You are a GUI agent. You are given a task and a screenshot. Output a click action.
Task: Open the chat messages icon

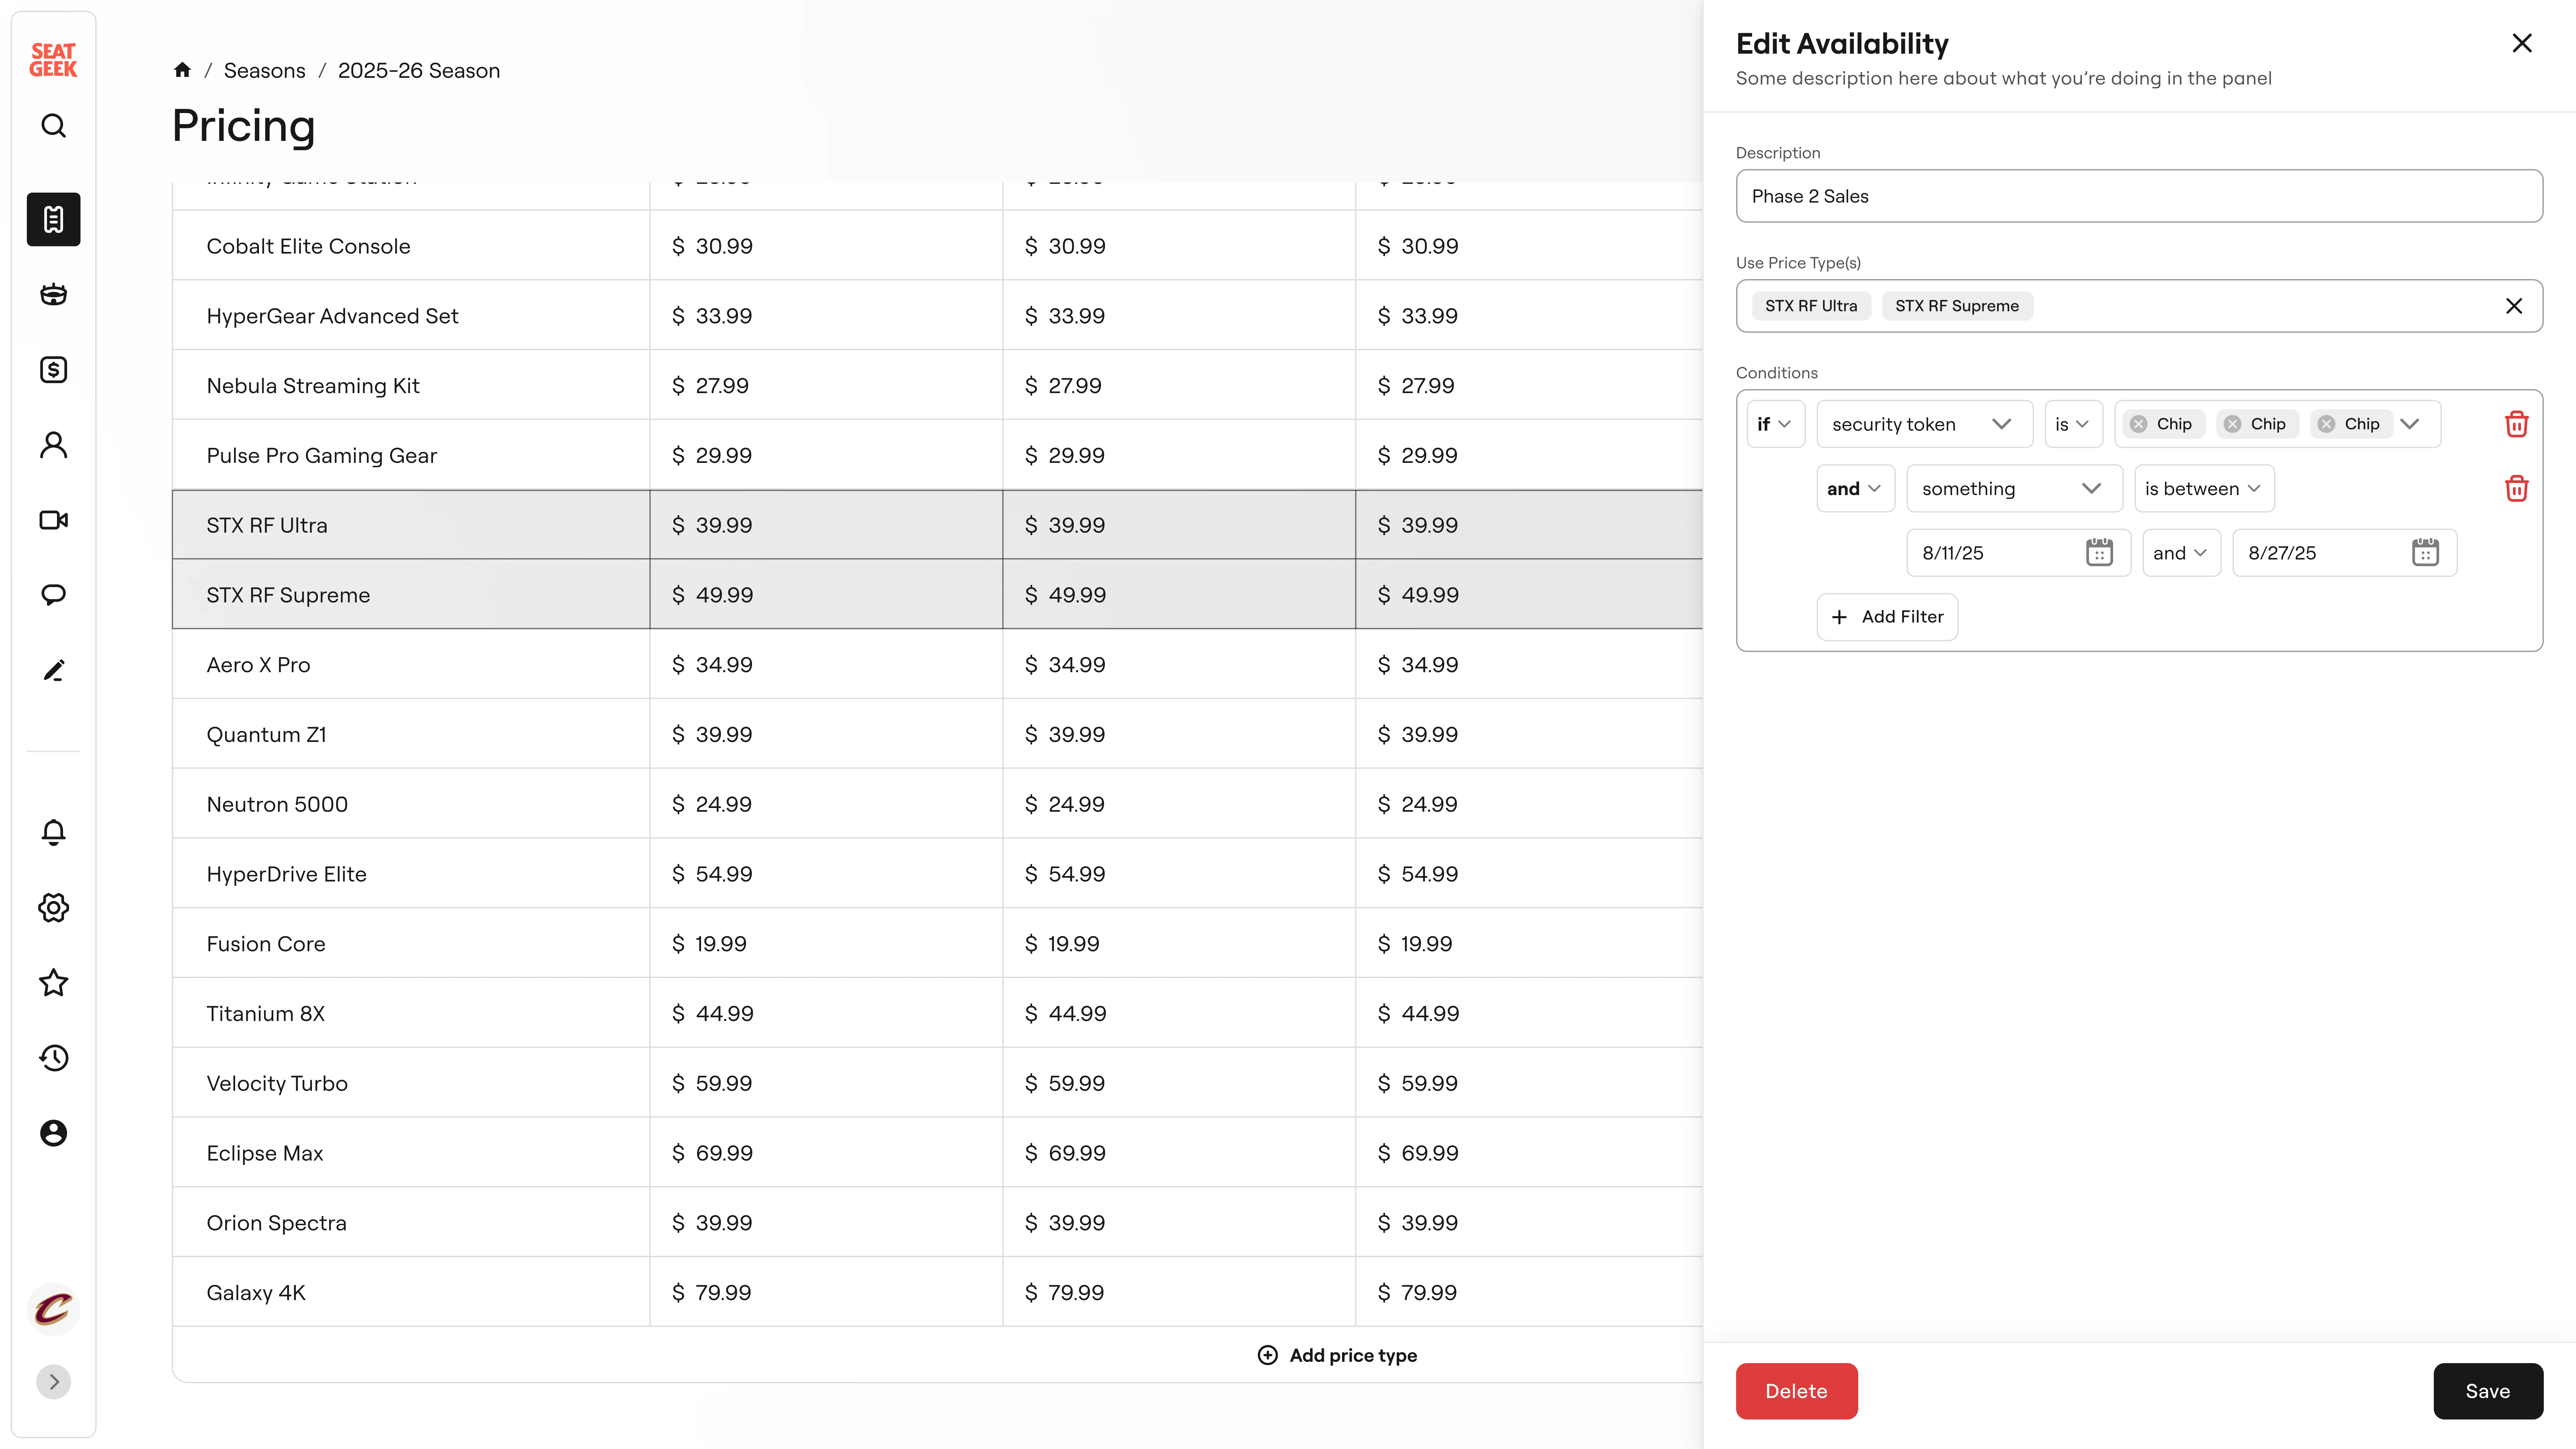point(53,594)
